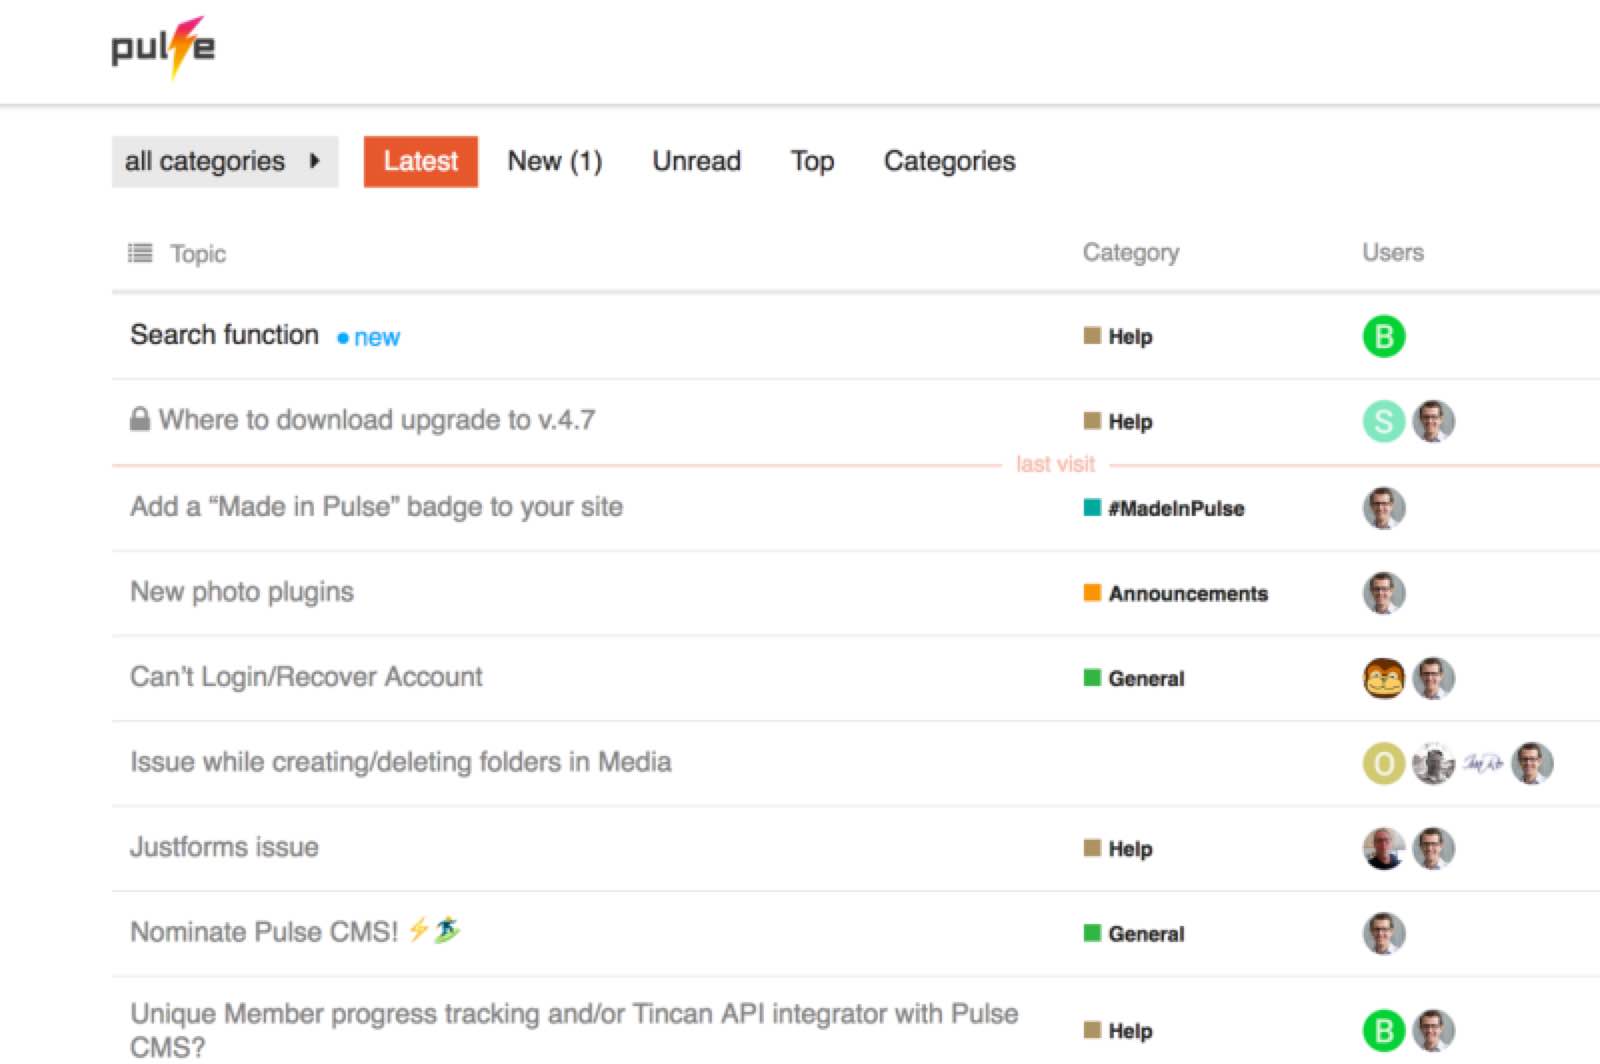
Task: Click Help category on Justforms issue row
Action: (1119, 849)
